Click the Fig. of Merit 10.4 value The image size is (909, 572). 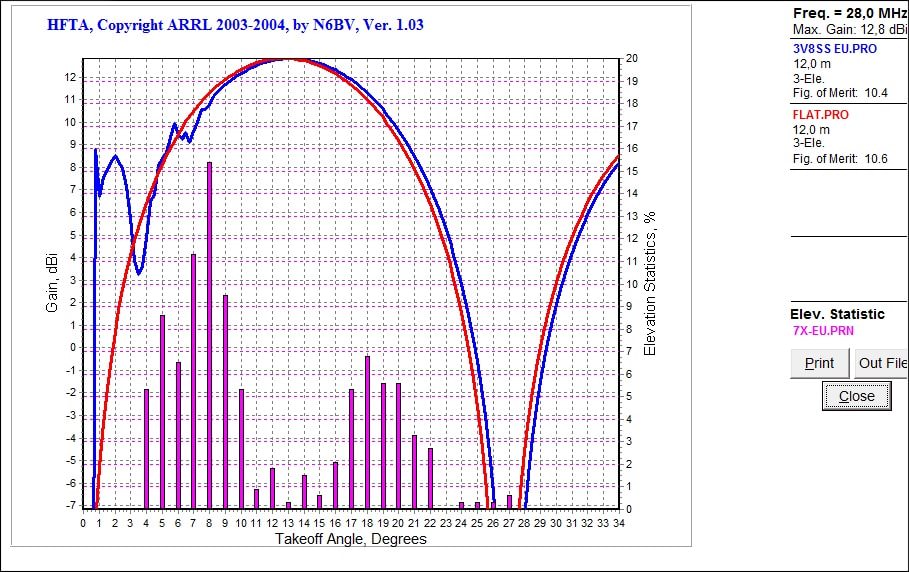point(840,93)
